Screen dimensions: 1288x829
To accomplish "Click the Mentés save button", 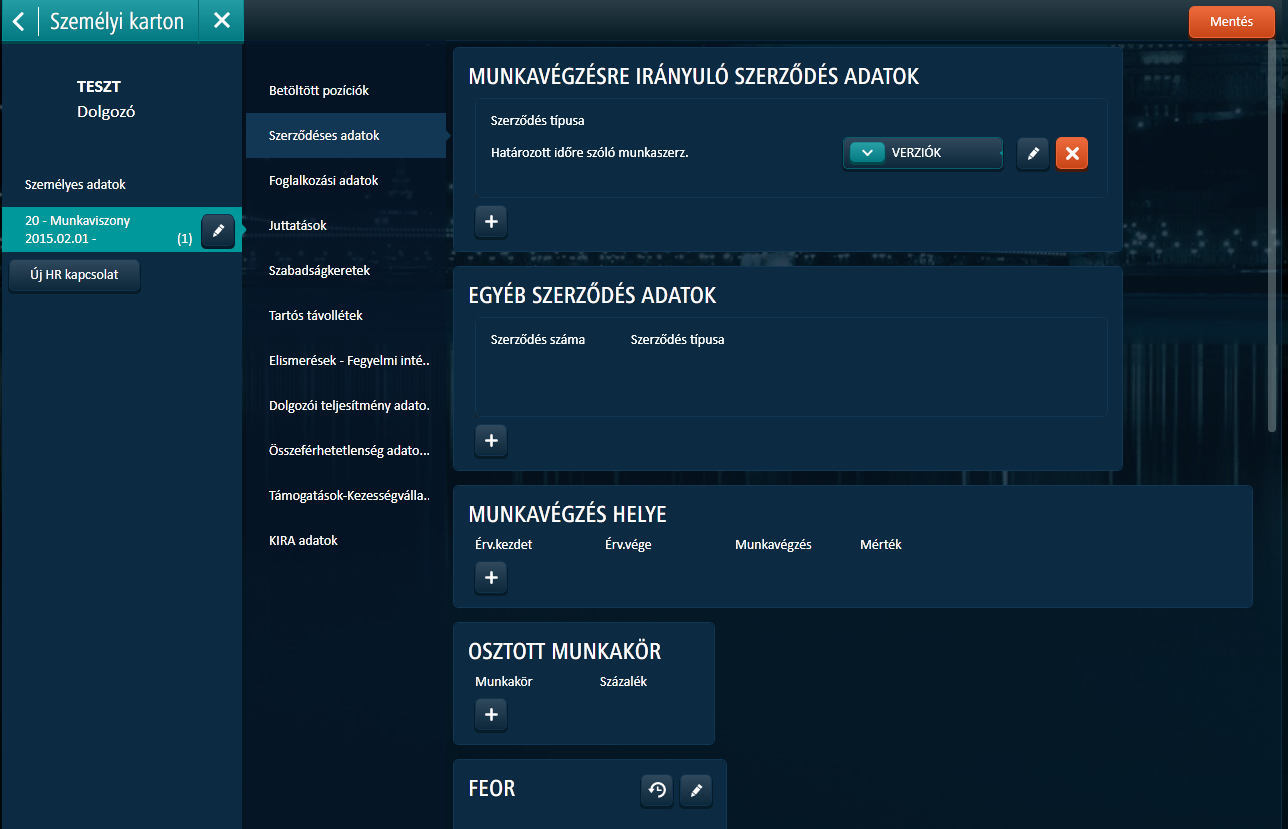I will pos(1231,22).
